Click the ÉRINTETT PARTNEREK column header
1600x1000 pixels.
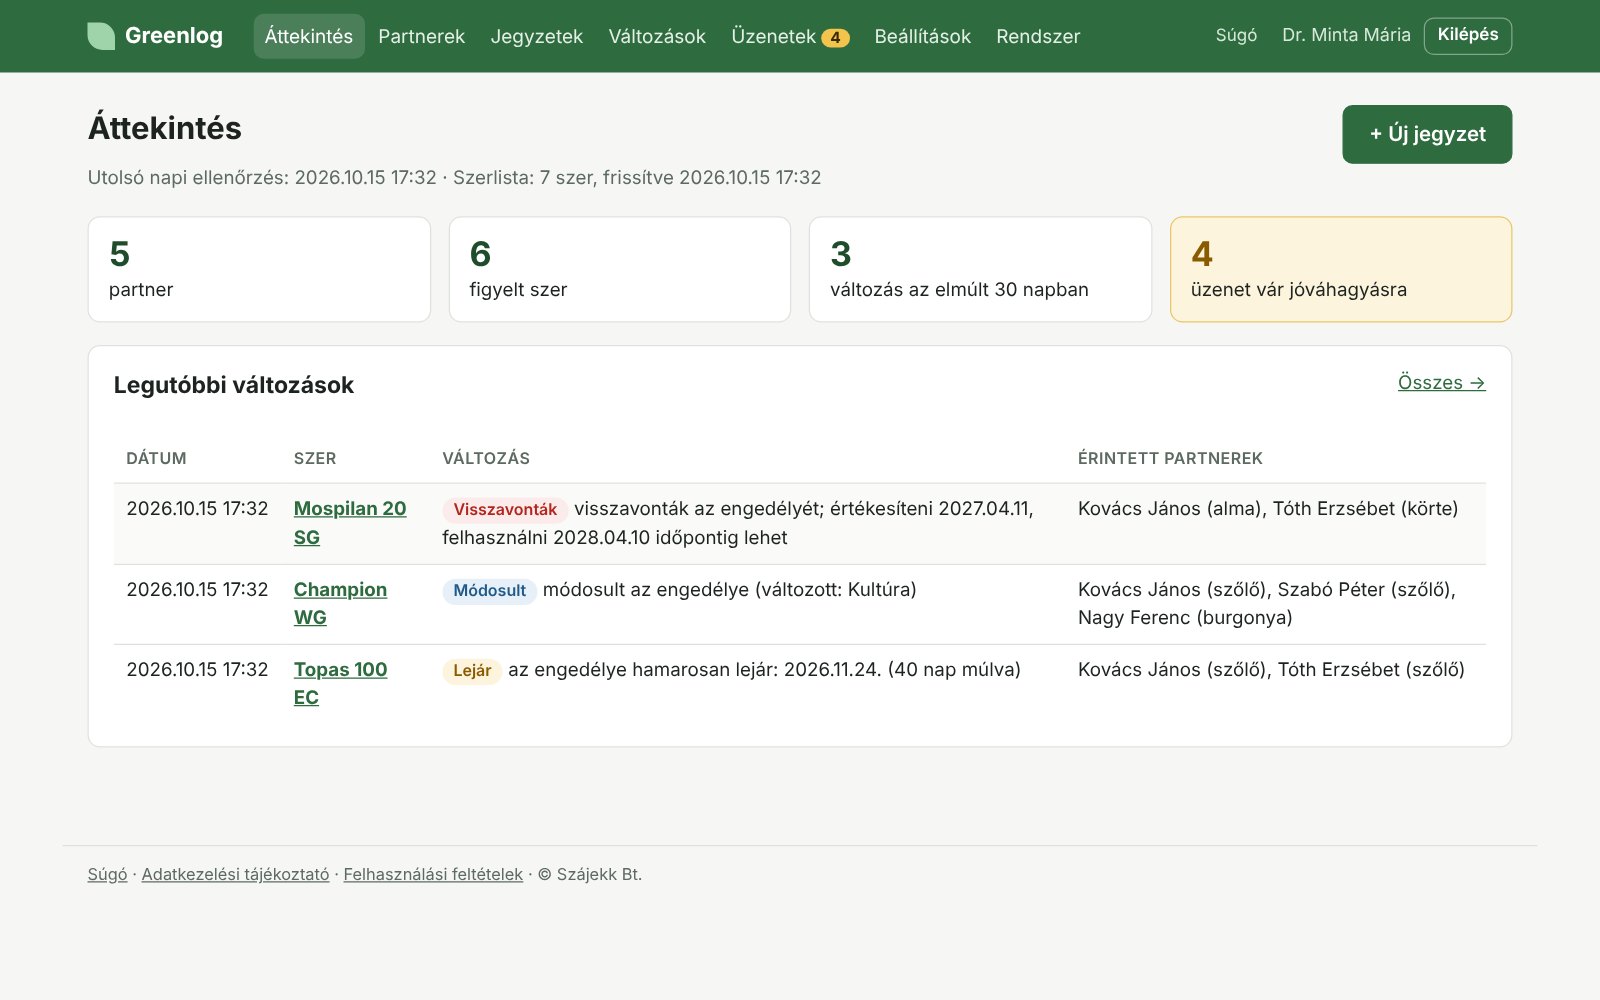(1170, 458)
